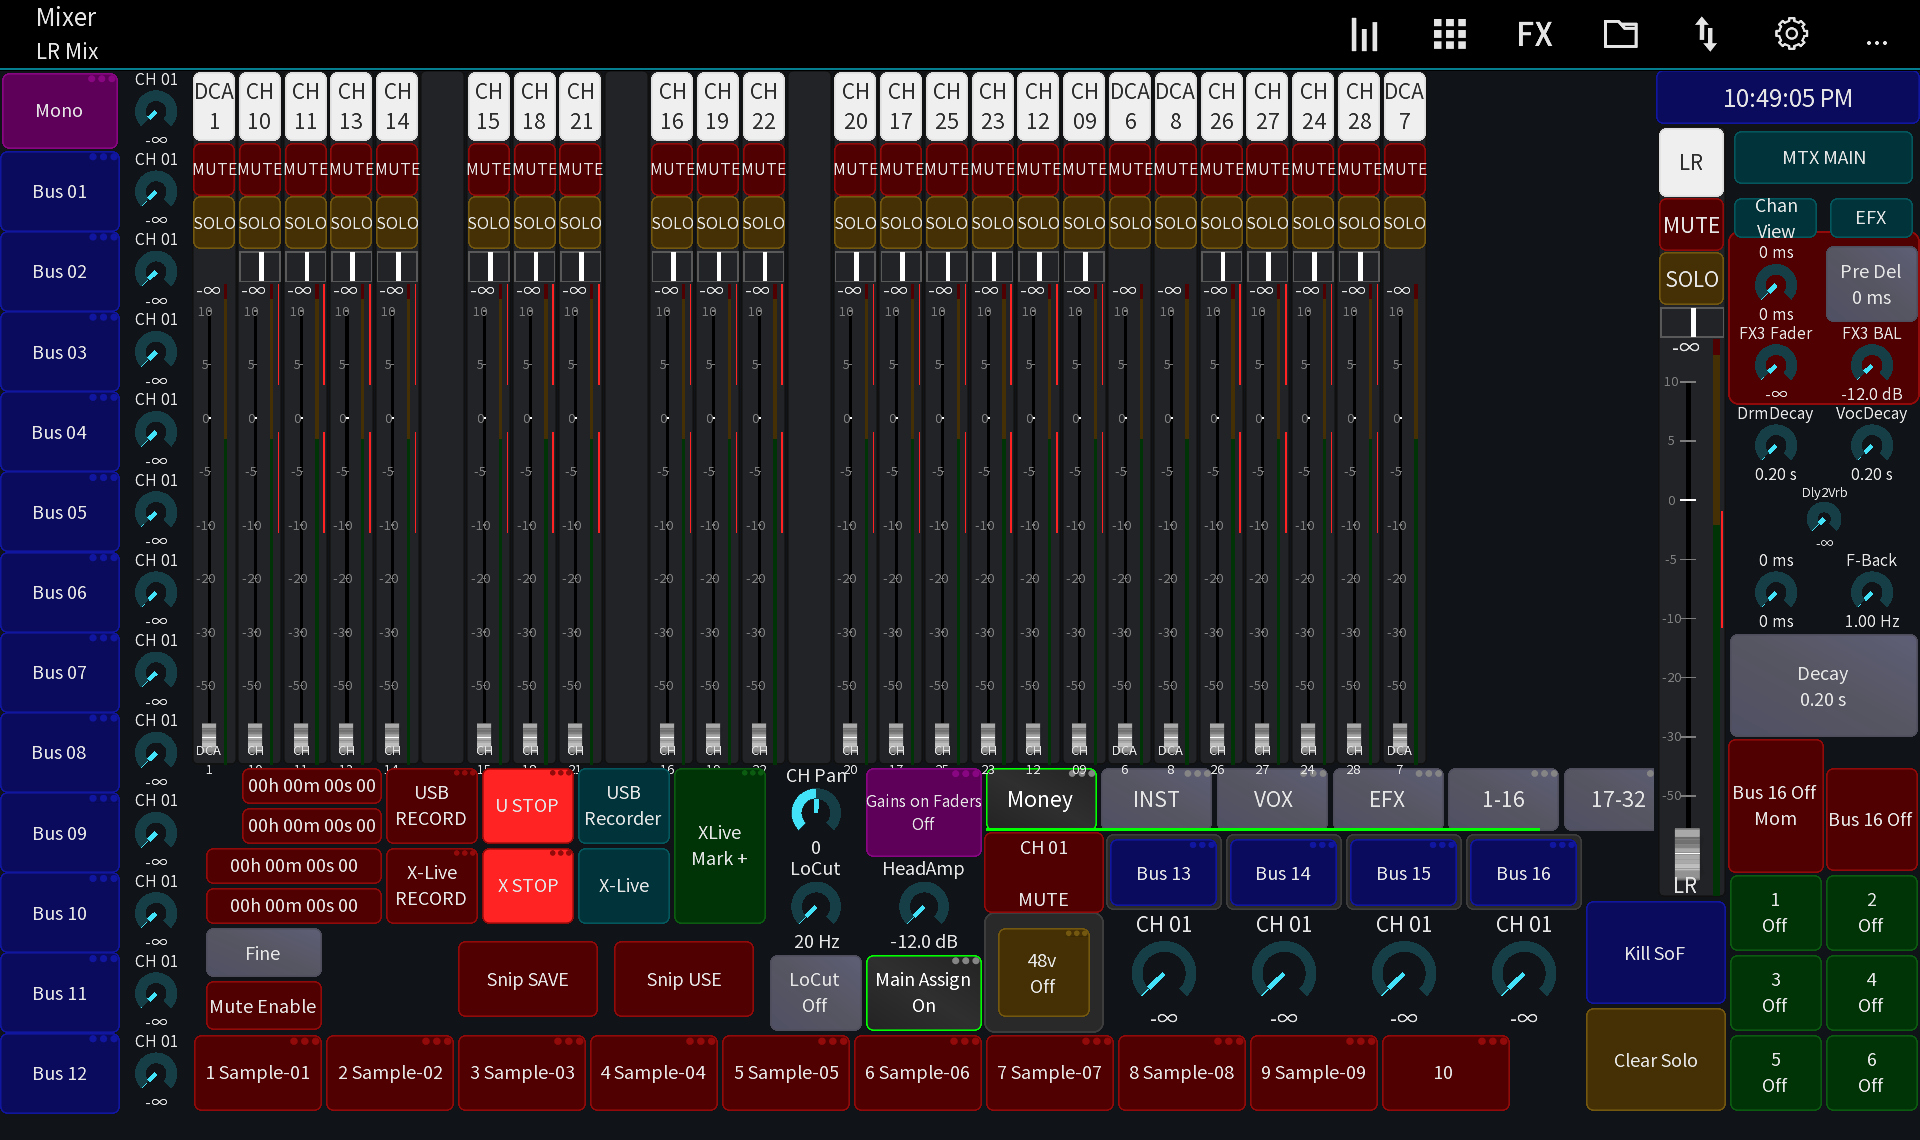
Task: Open the three-dot more menu
Action: [1877, 42]
